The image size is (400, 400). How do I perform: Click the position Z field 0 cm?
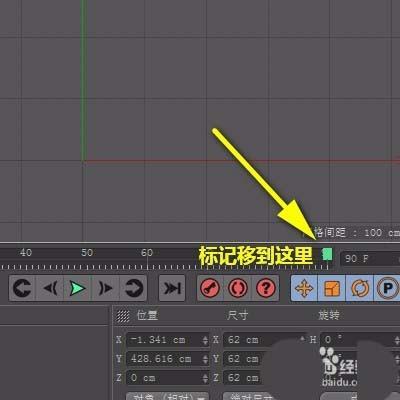tap(168, 378)
